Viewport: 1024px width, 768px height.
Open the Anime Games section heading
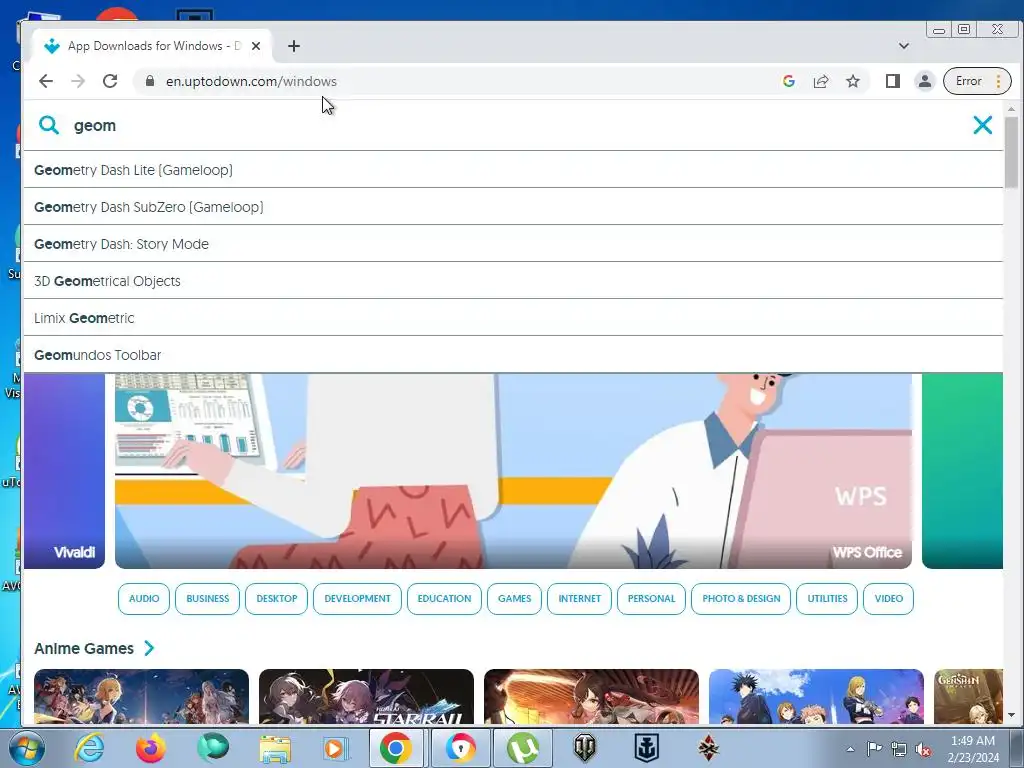[x=84, y=648]
